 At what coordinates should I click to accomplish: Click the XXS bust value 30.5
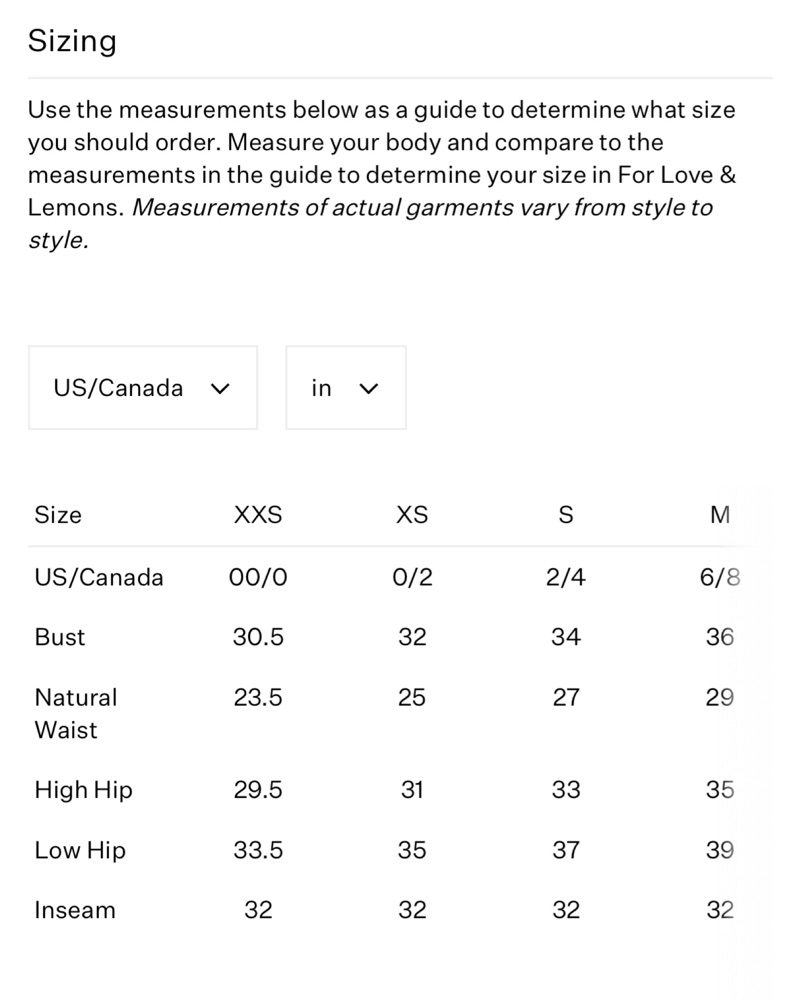[258, 636]
